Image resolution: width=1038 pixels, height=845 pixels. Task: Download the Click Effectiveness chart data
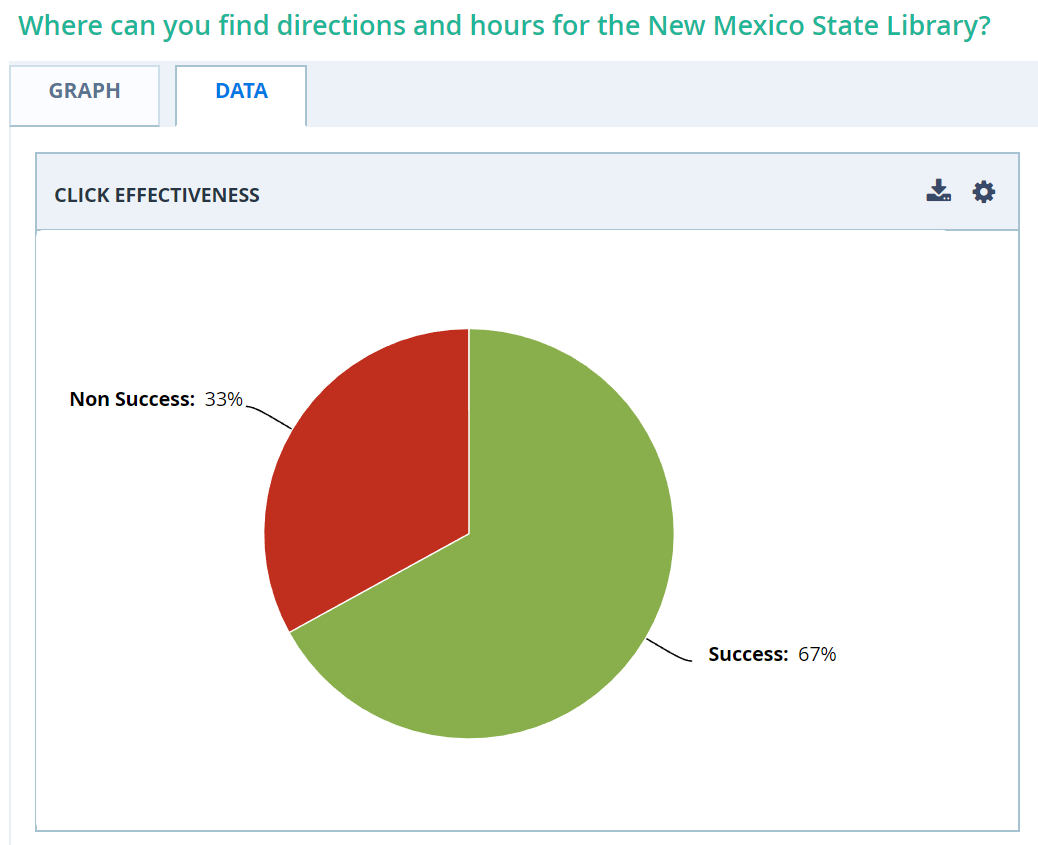[x=938, y=191]
